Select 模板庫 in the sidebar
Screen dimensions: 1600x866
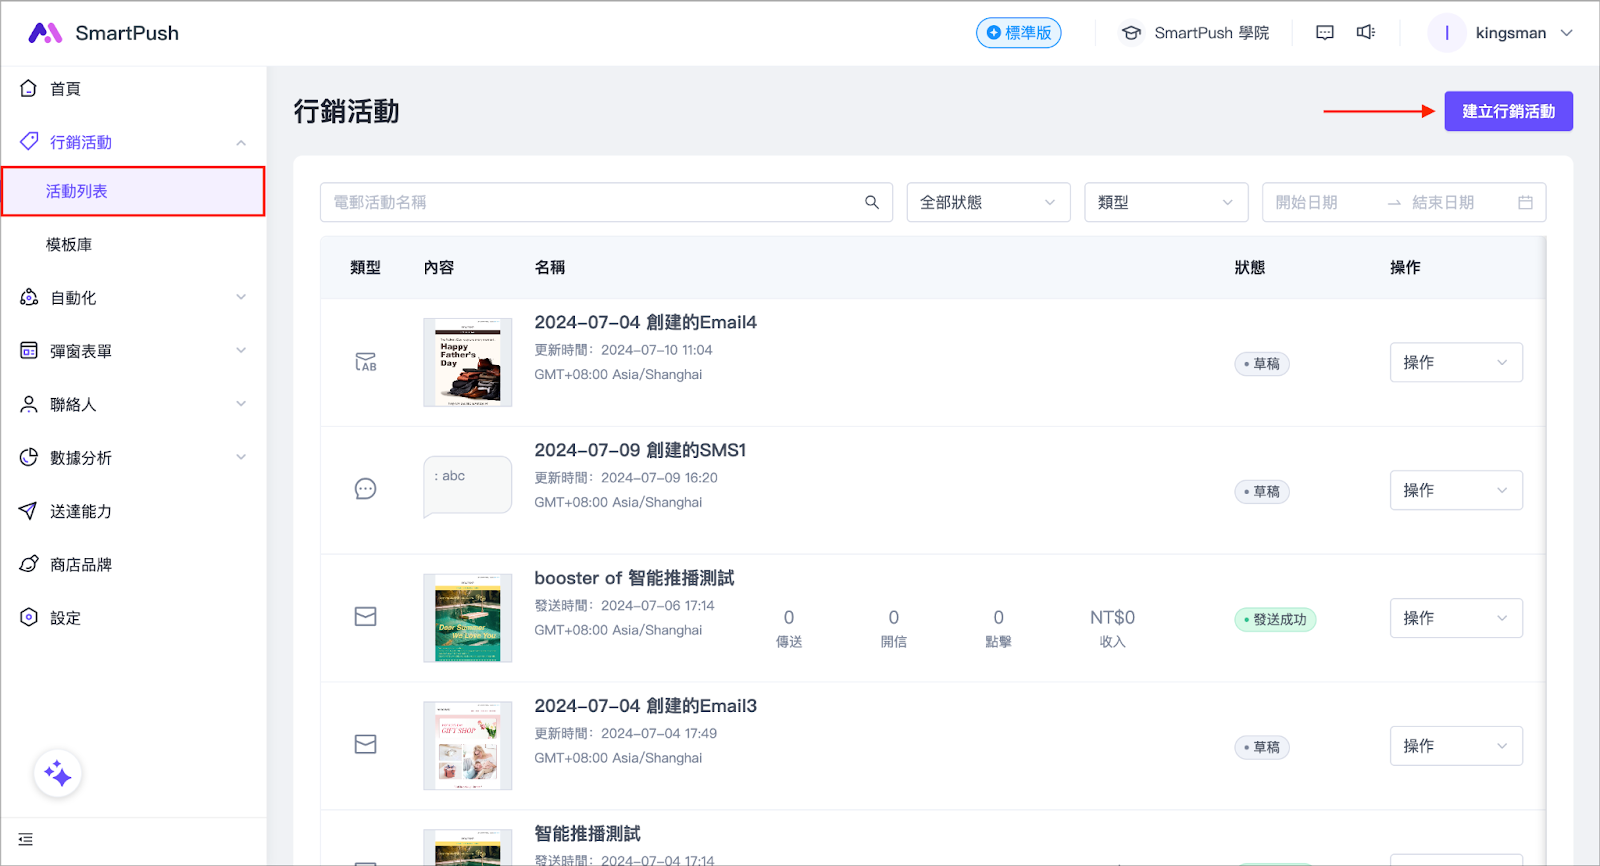tap(69, 245)
